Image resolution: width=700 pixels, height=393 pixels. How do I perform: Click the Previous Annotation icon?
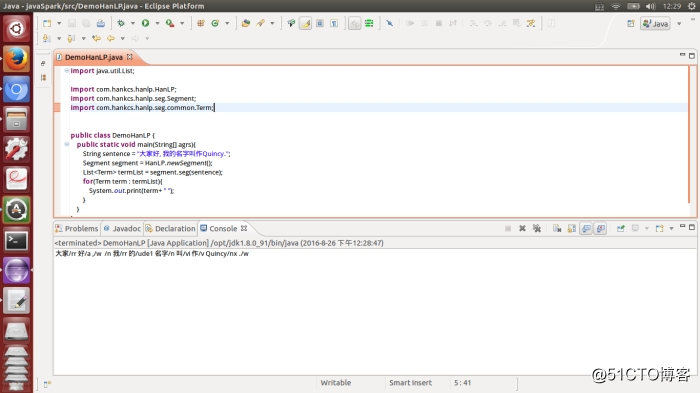tap(71, 38)
